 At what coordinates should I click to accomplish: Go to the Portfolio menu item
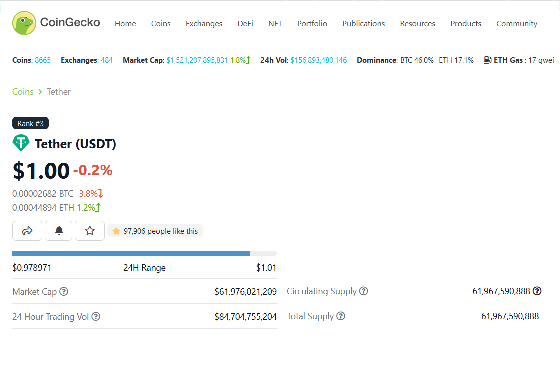(x=312, y=24)
